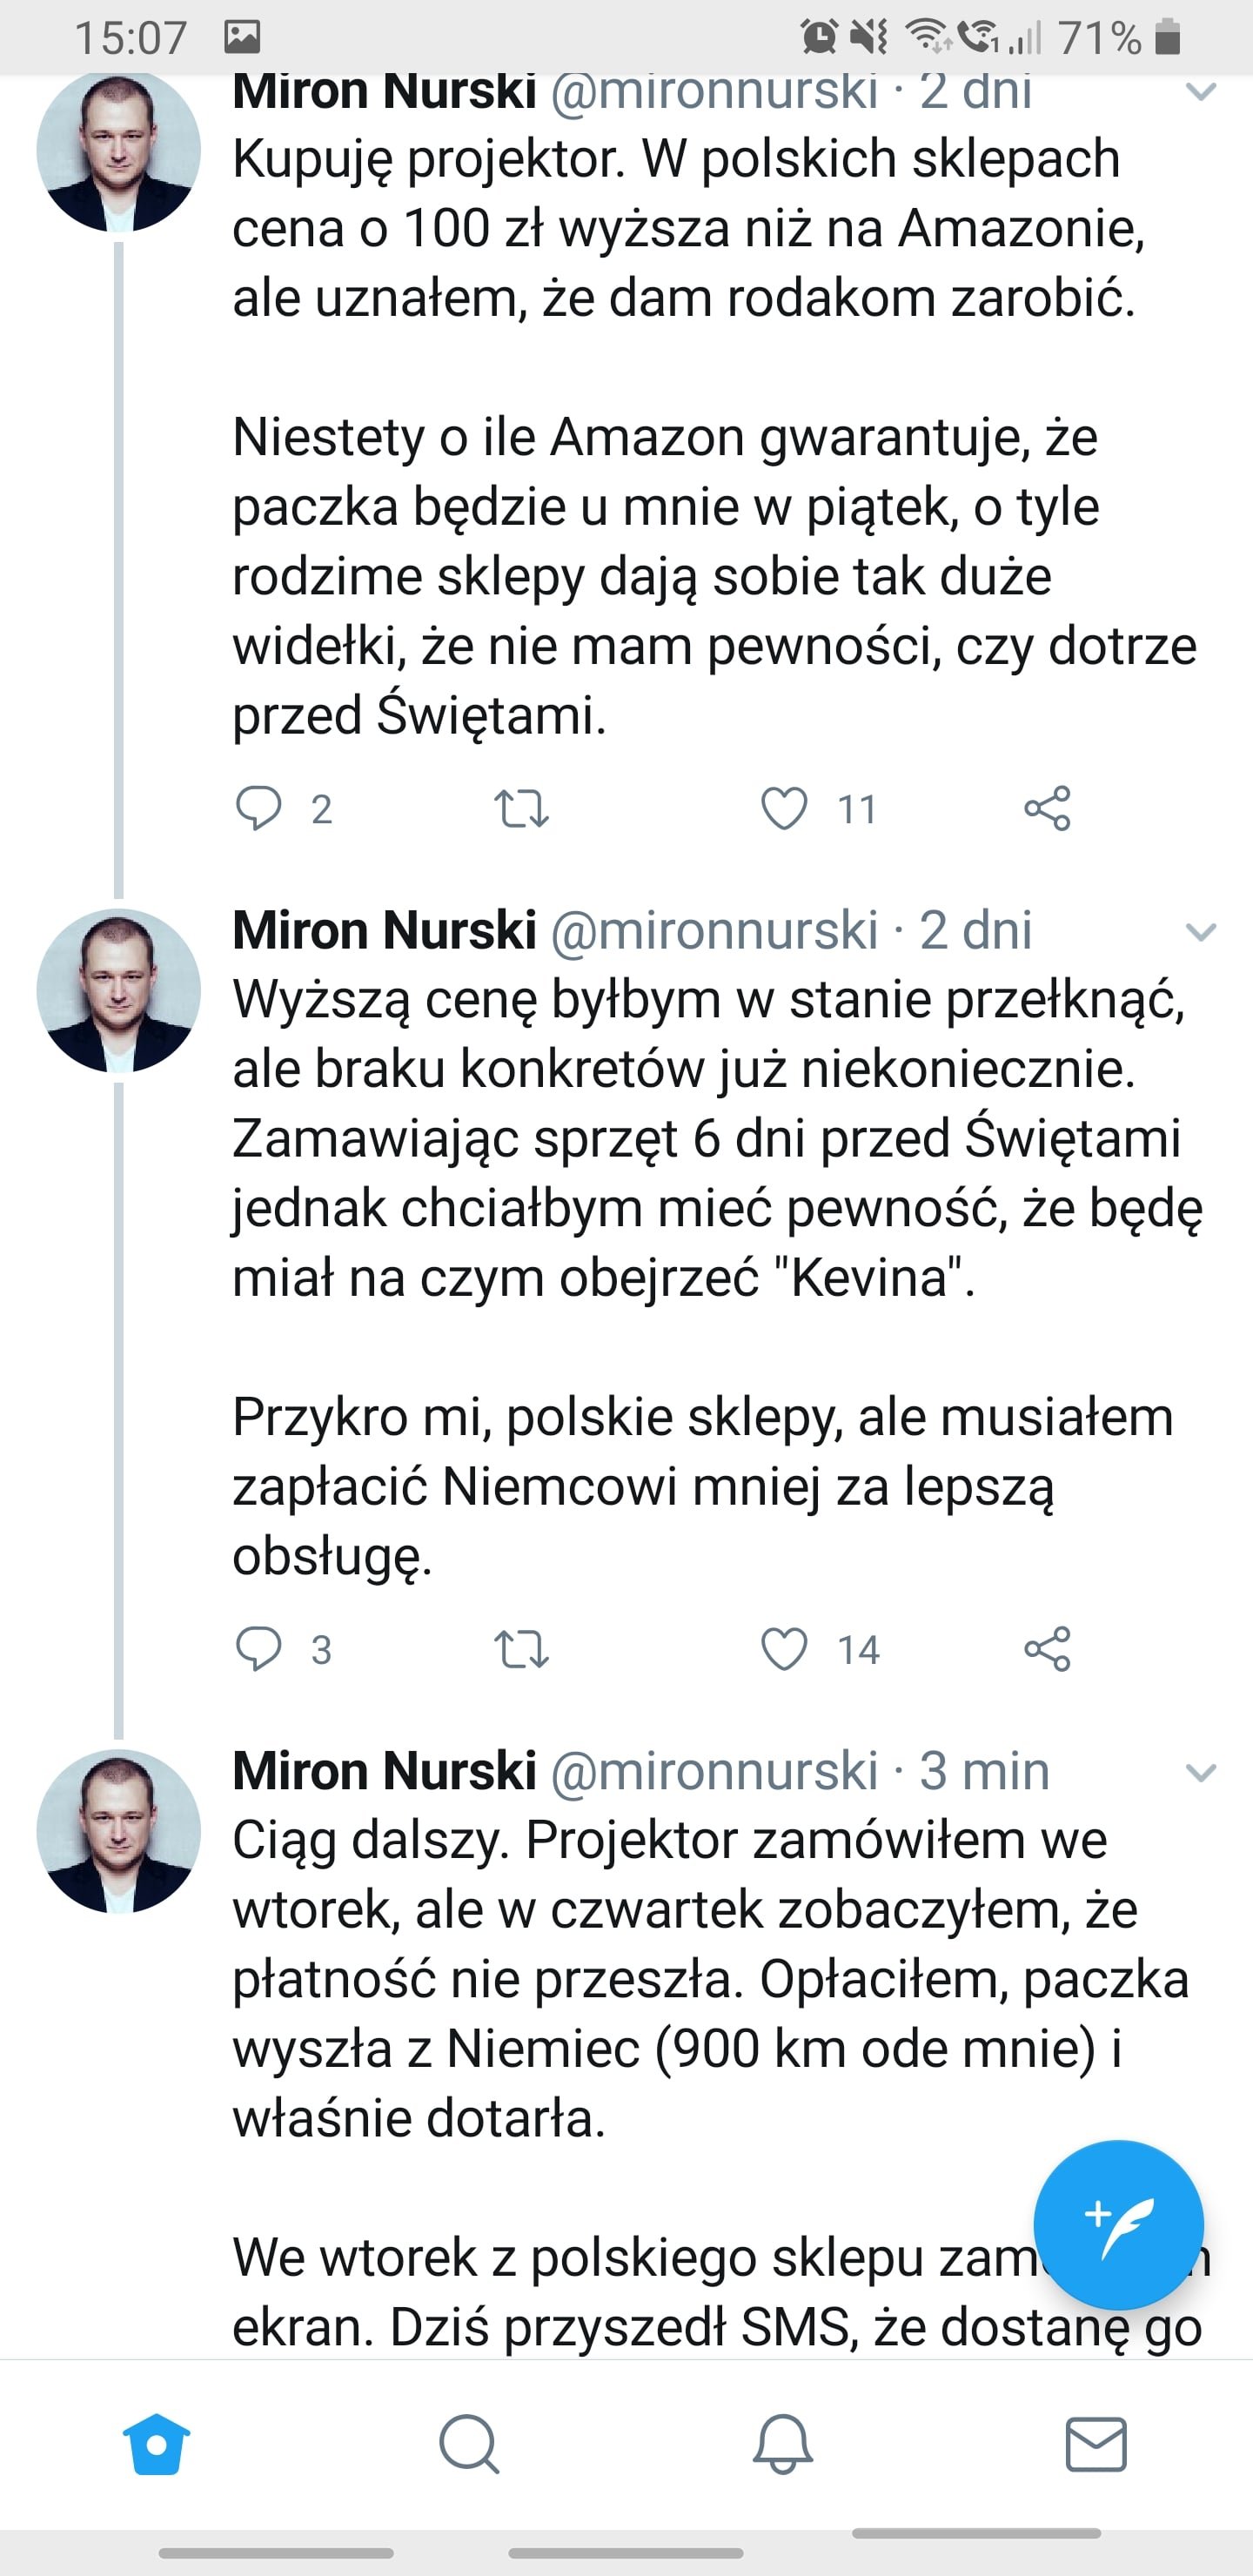Image resolution: width=1253 pixels, height=2576 pixels.
Task: Tap the avatar on the 3 min tweet
Action: click(118, 1831)
